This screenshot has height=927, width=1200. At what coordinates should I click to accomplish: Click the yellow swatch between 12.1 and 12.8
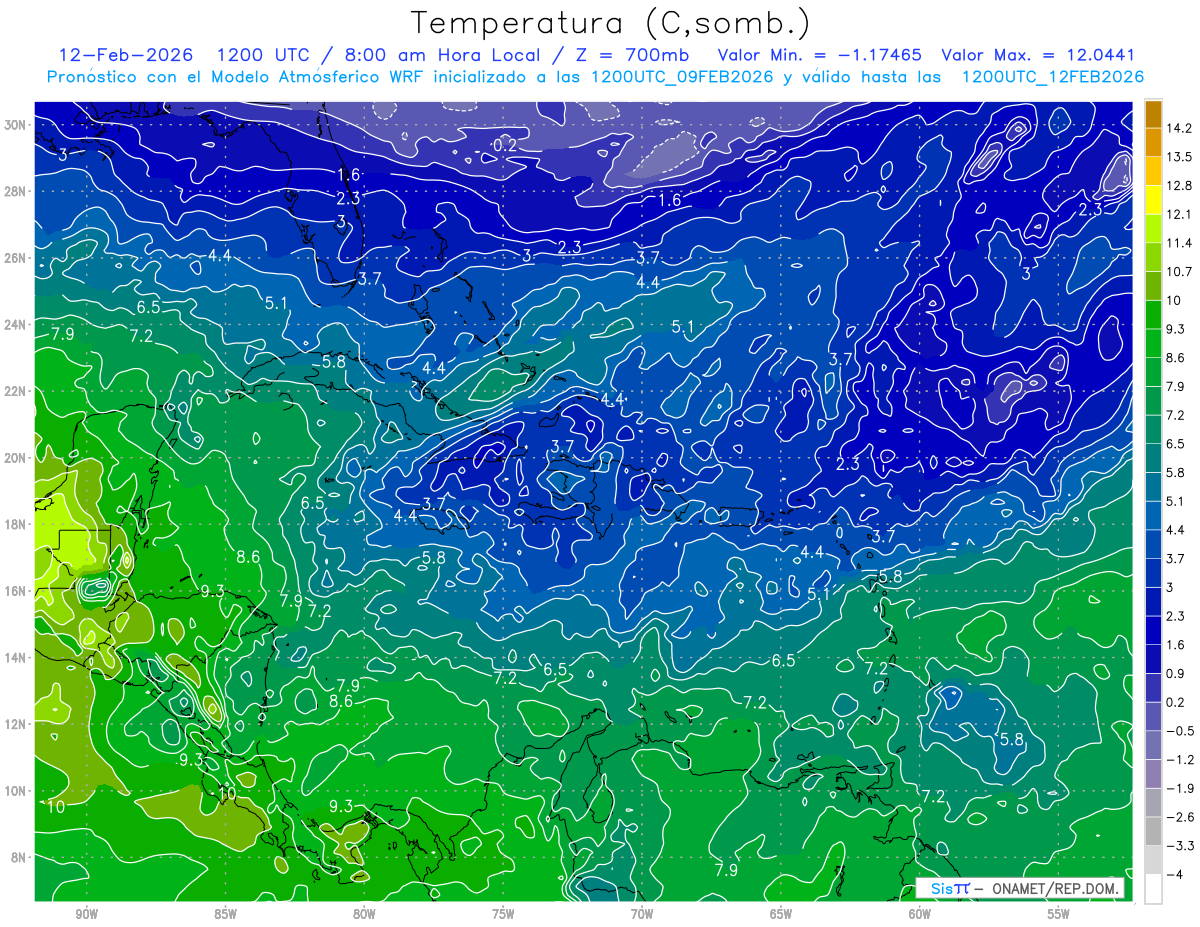pos(1153,200)
